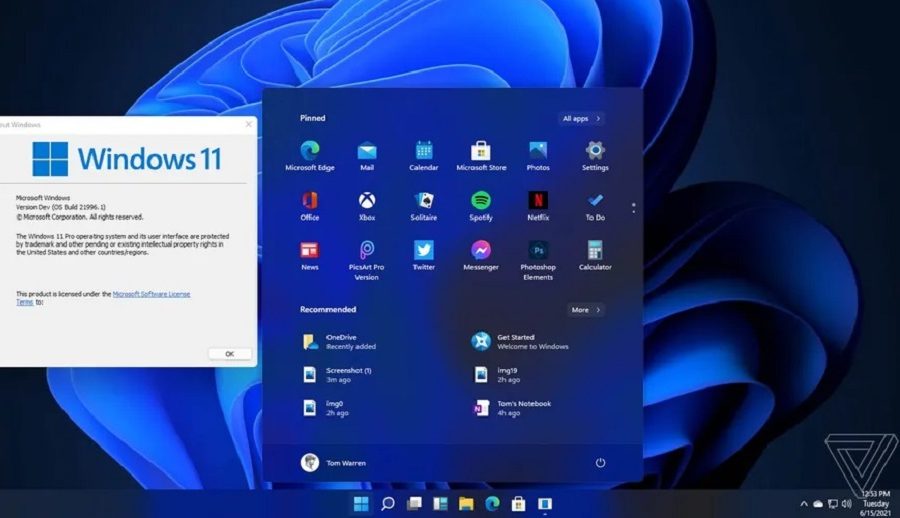Open the Netflix app icon
Image resolution: width=900 pixels, height=518 pixels.
pos(538,200)
